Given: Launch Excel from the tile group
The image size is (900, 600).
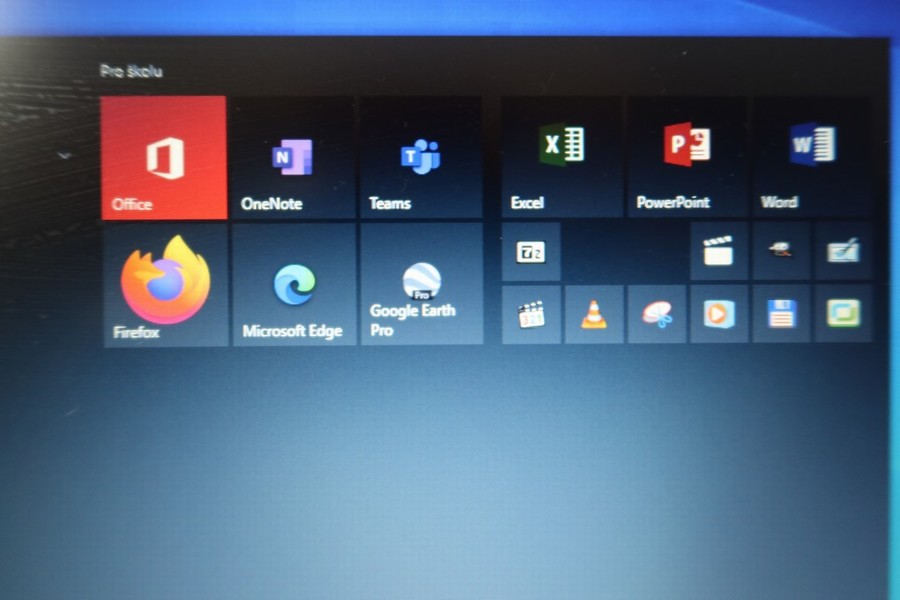Looking at the screenshot, I should (562, 157).
